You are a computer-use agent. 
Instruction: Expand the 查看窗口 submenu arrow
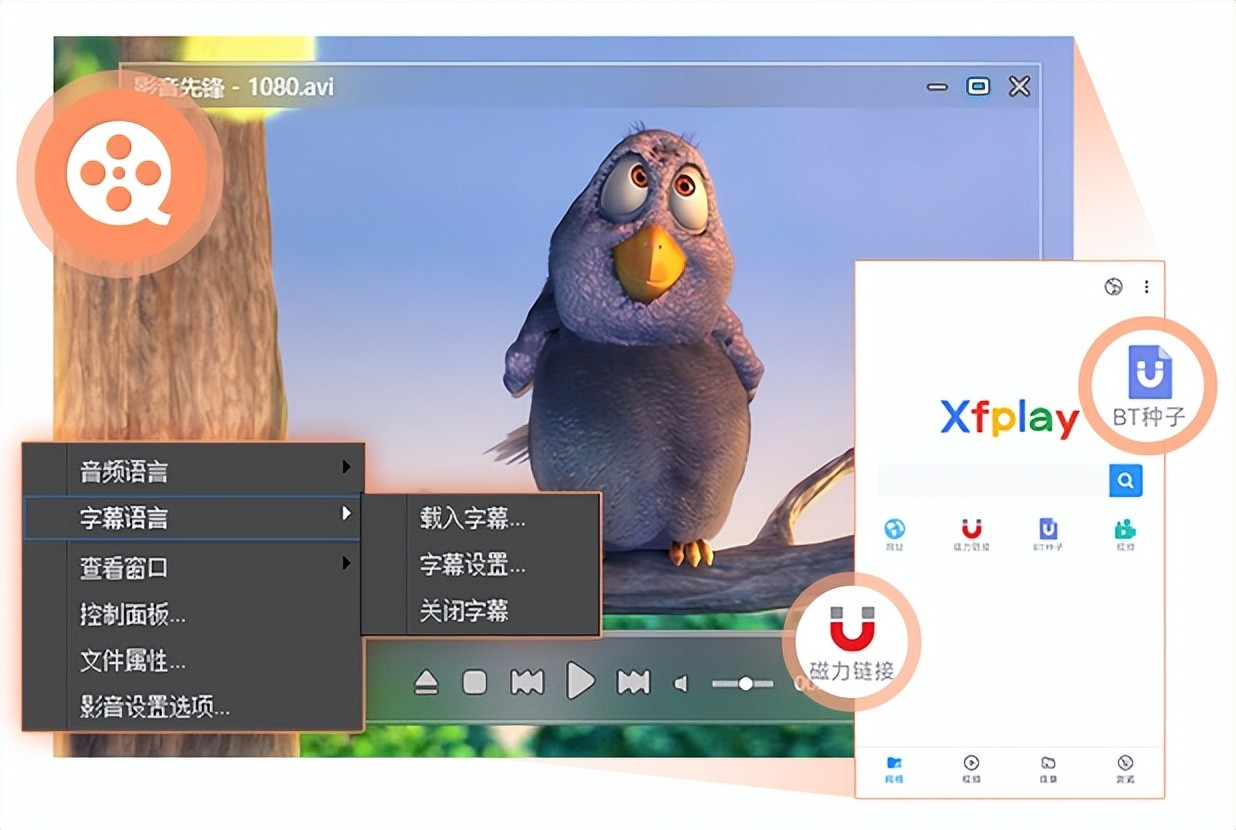tap(346, 564)
